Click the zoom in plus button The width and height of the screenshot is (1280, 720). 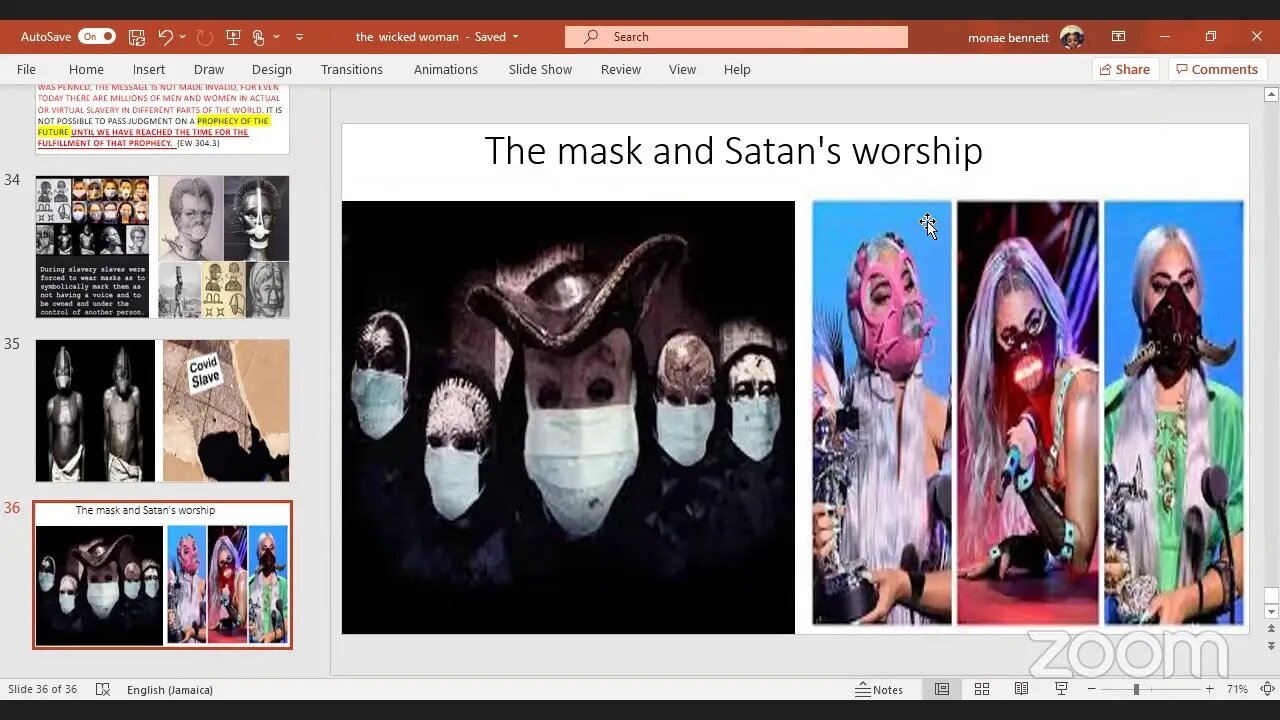tap(1209, 690)
